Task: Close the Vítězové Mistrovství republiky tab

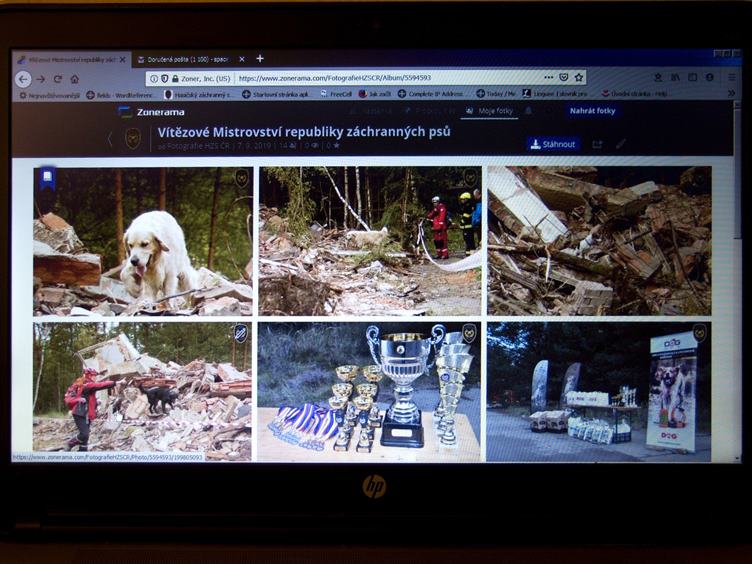Action: point(123,59)
